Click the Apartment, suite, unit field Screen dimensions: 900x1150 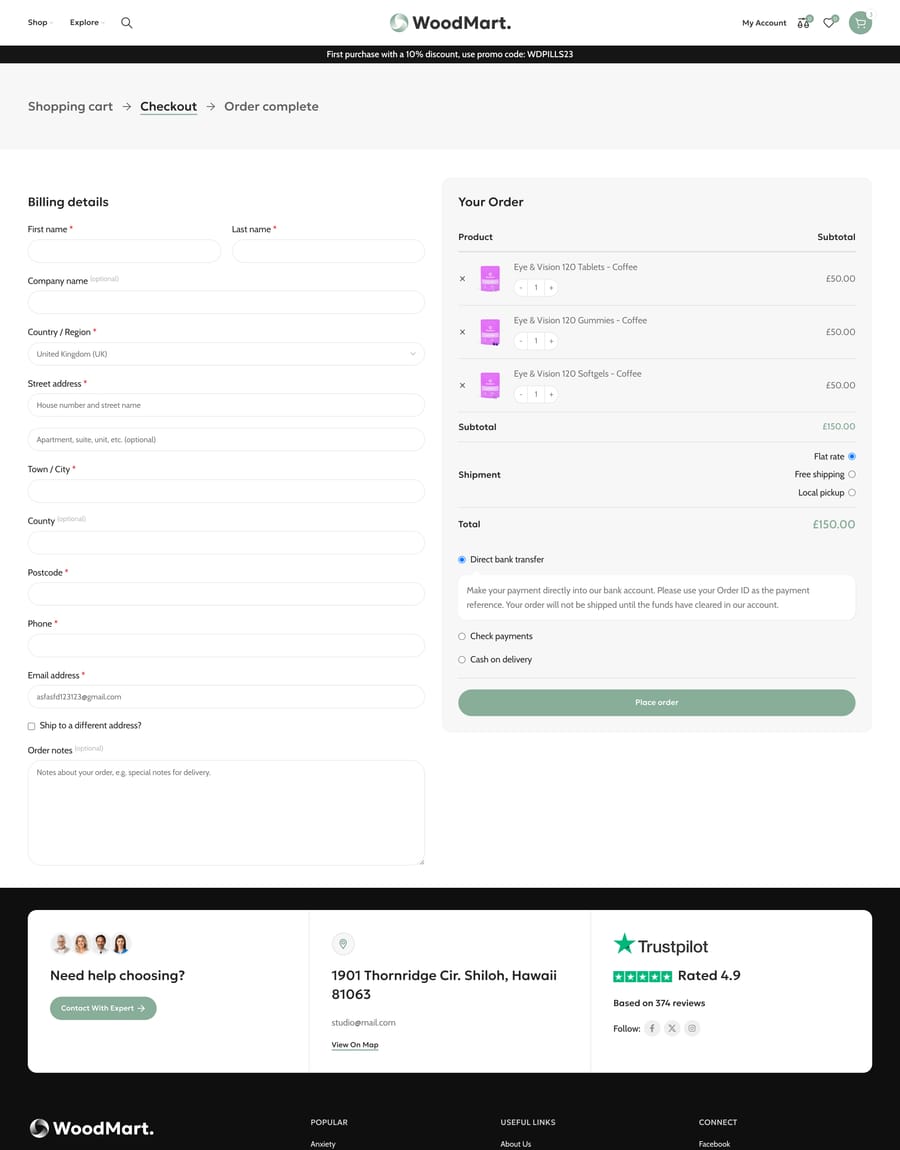pyautogui.click(x=226, y=439)
